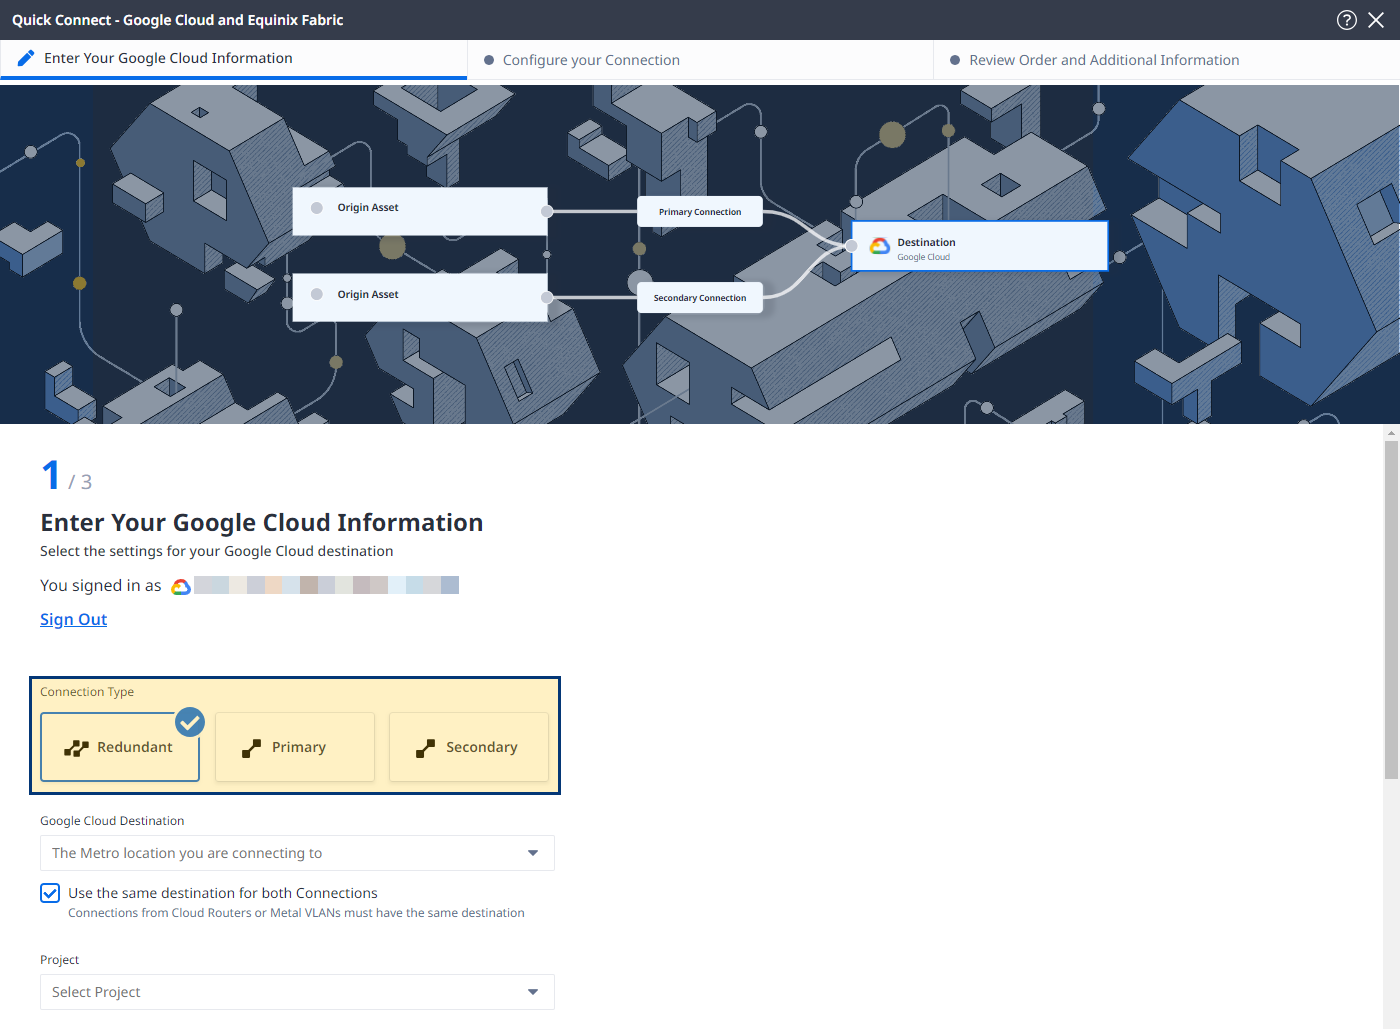Click the Connection Type label

[87, 692]
